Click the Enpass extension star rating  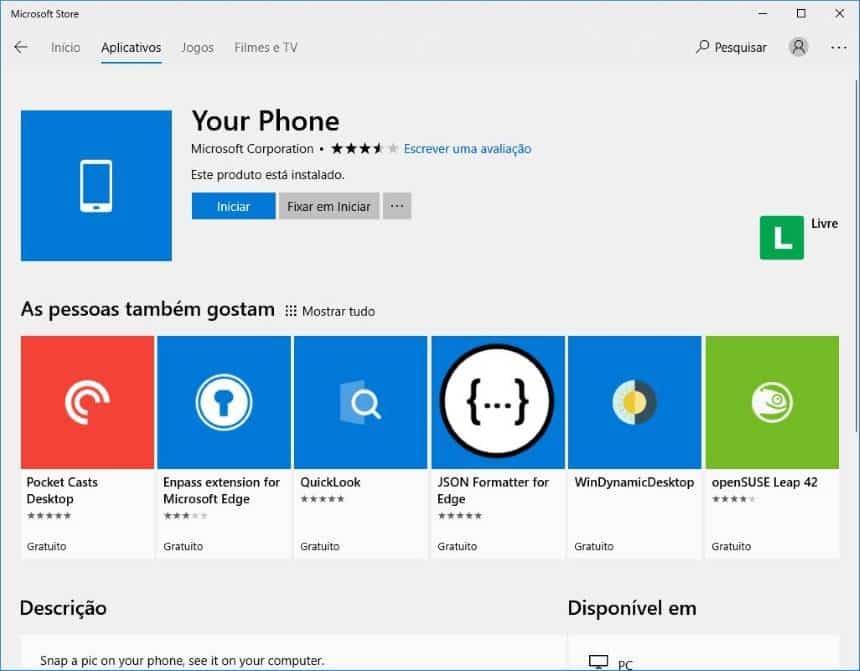[185, 516]
